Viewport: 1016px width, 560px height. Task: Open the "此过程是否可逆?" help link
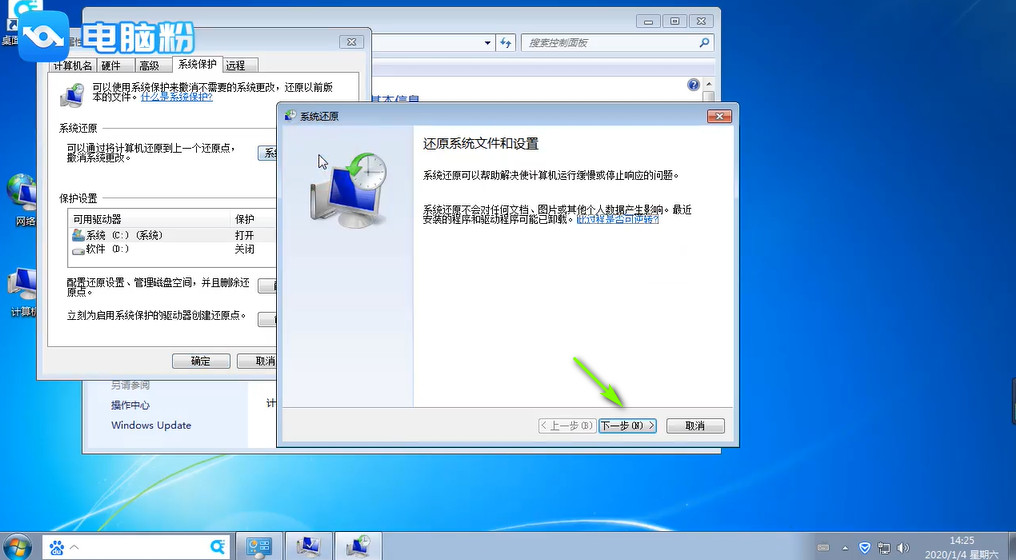[618, 219]
